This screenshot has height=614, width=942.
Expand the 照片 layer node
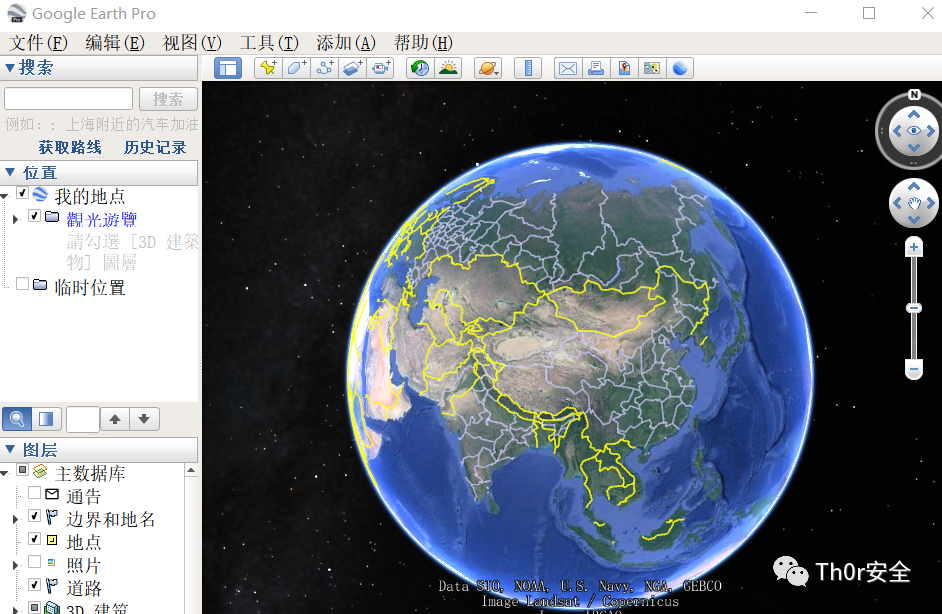(x=16, y=565)
